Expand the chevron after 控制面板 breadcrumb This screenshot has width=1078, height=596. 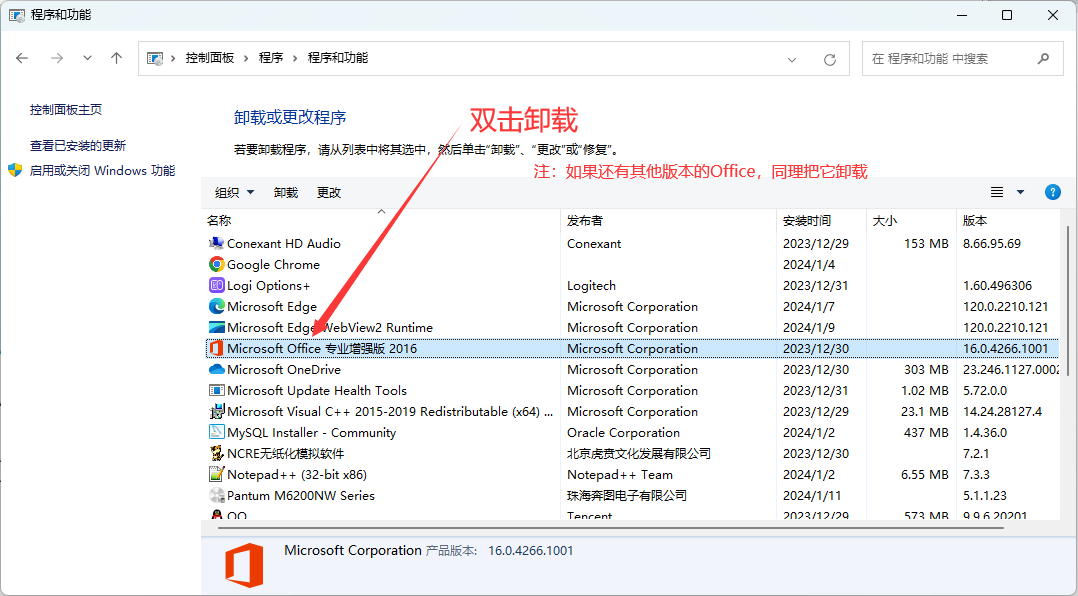click(x=246, y=58)
